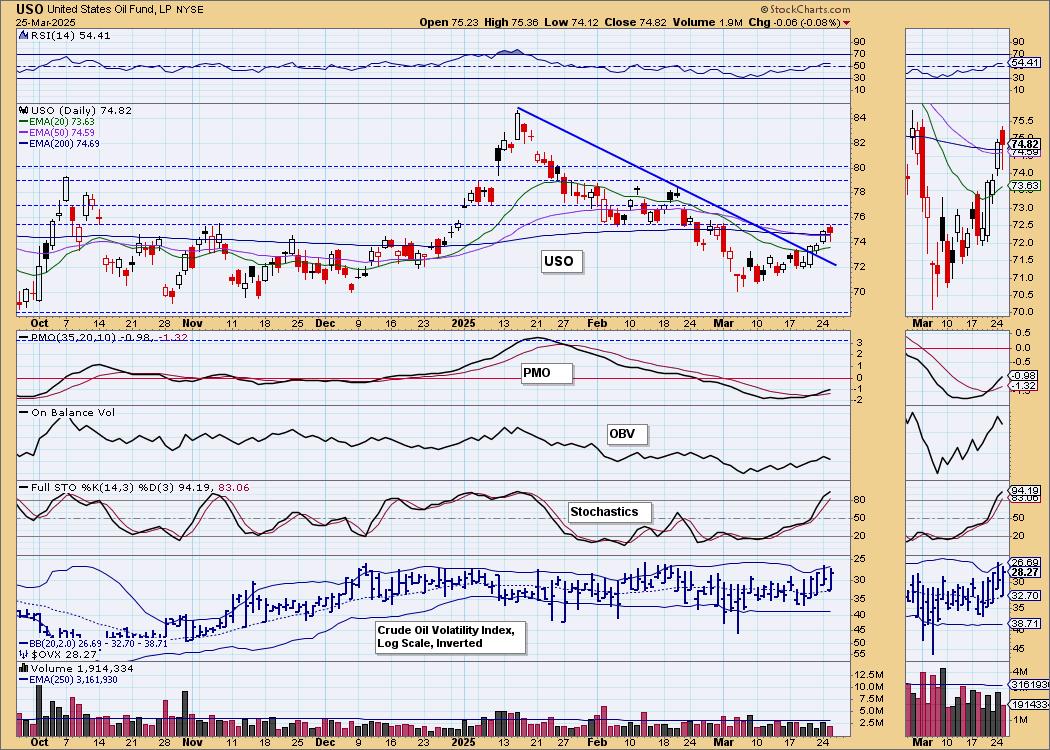Click the candlestick icon before USO (Daily)
Image resolution: width=1050 pixels, height=750 pixels.
[x=23, y=110]
